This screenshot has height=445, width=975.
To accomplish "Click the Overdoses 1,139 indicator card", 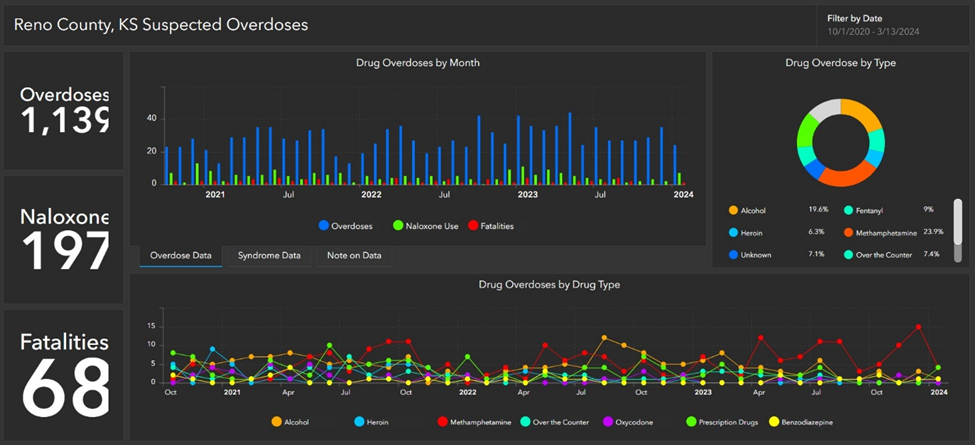I will (63, 111).
